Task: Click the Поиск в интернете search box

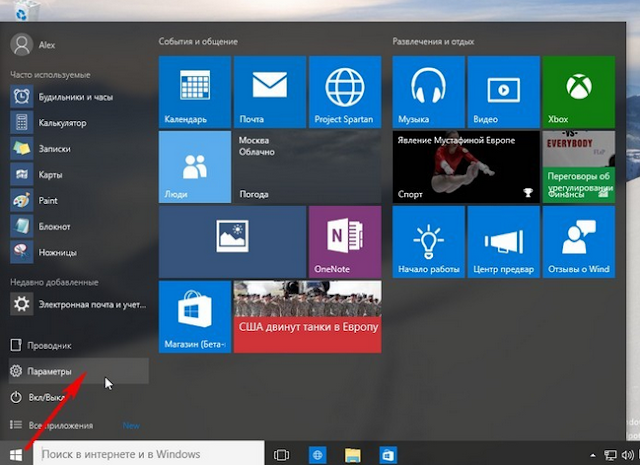Action: coord(149,454)
